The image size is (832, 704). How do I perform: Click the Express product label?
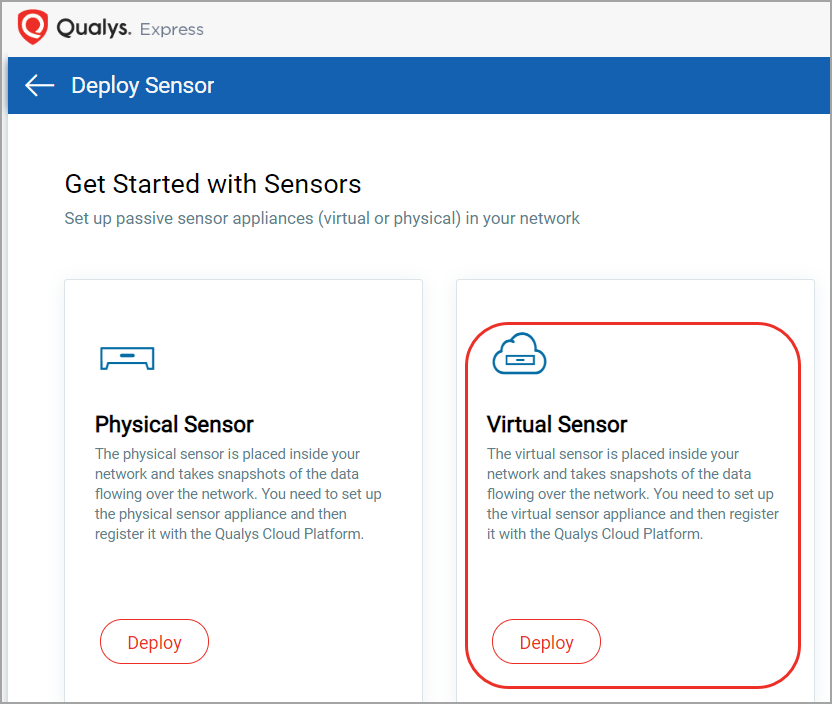[x=172, y=30]
